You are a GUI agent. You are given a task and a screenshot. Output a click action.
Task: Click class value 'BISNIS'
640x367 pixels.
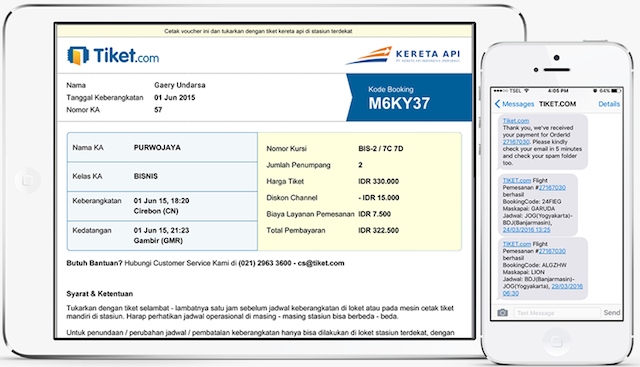pyautogui.click(x=146, y=176)
